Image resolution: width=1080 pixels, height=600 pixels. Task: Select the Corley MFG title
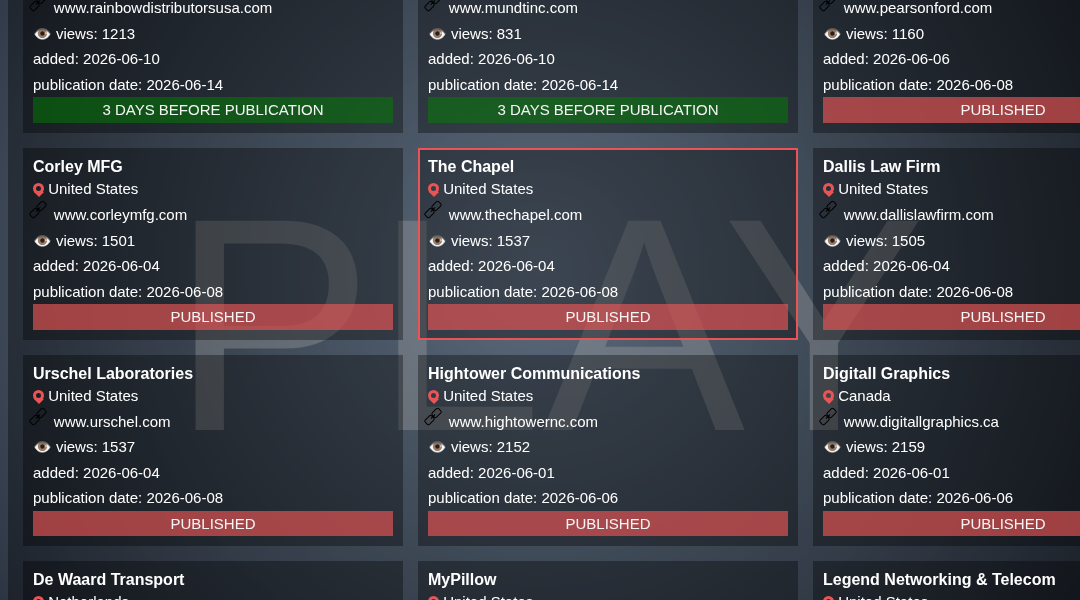click(78, 167)
